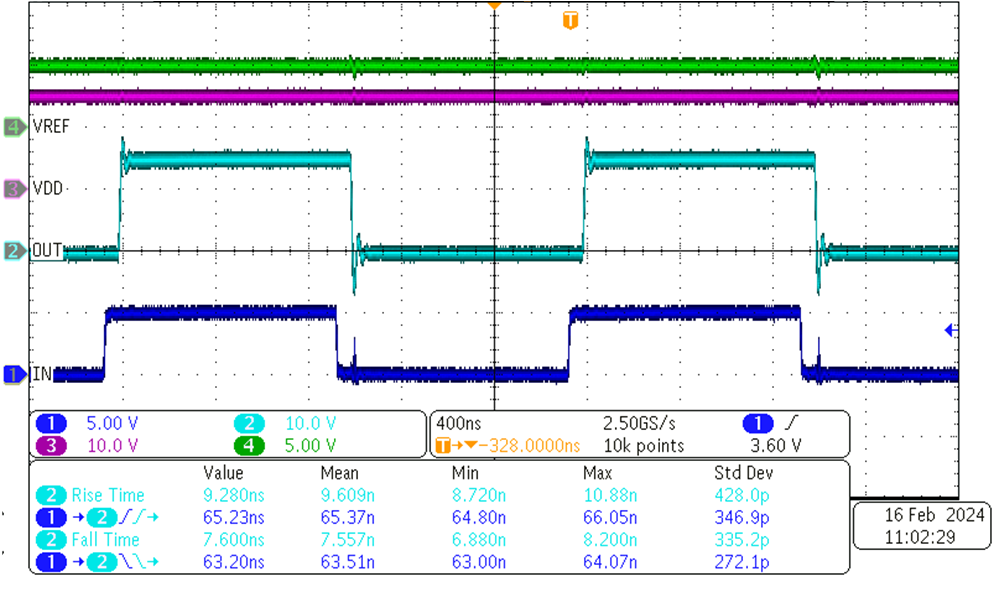Viewport: 1000px width, 615px height.
Task: Select the 10k points record length
Action: (638, 445)
